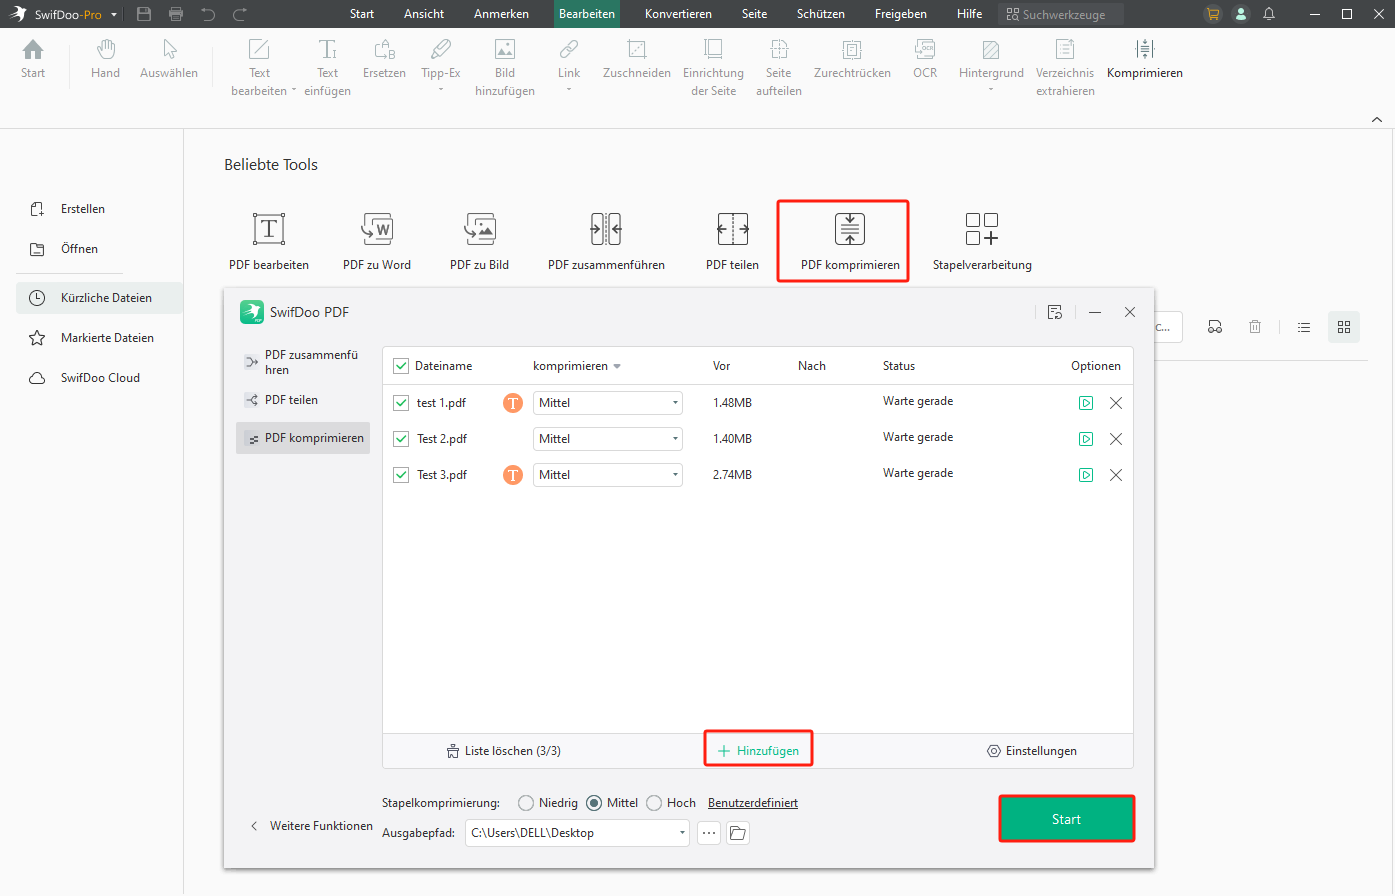Image resolution: width=1395 pixels, height=896 pixels.
Task: Switch to list view of recent files
Action: (1304, 327)
